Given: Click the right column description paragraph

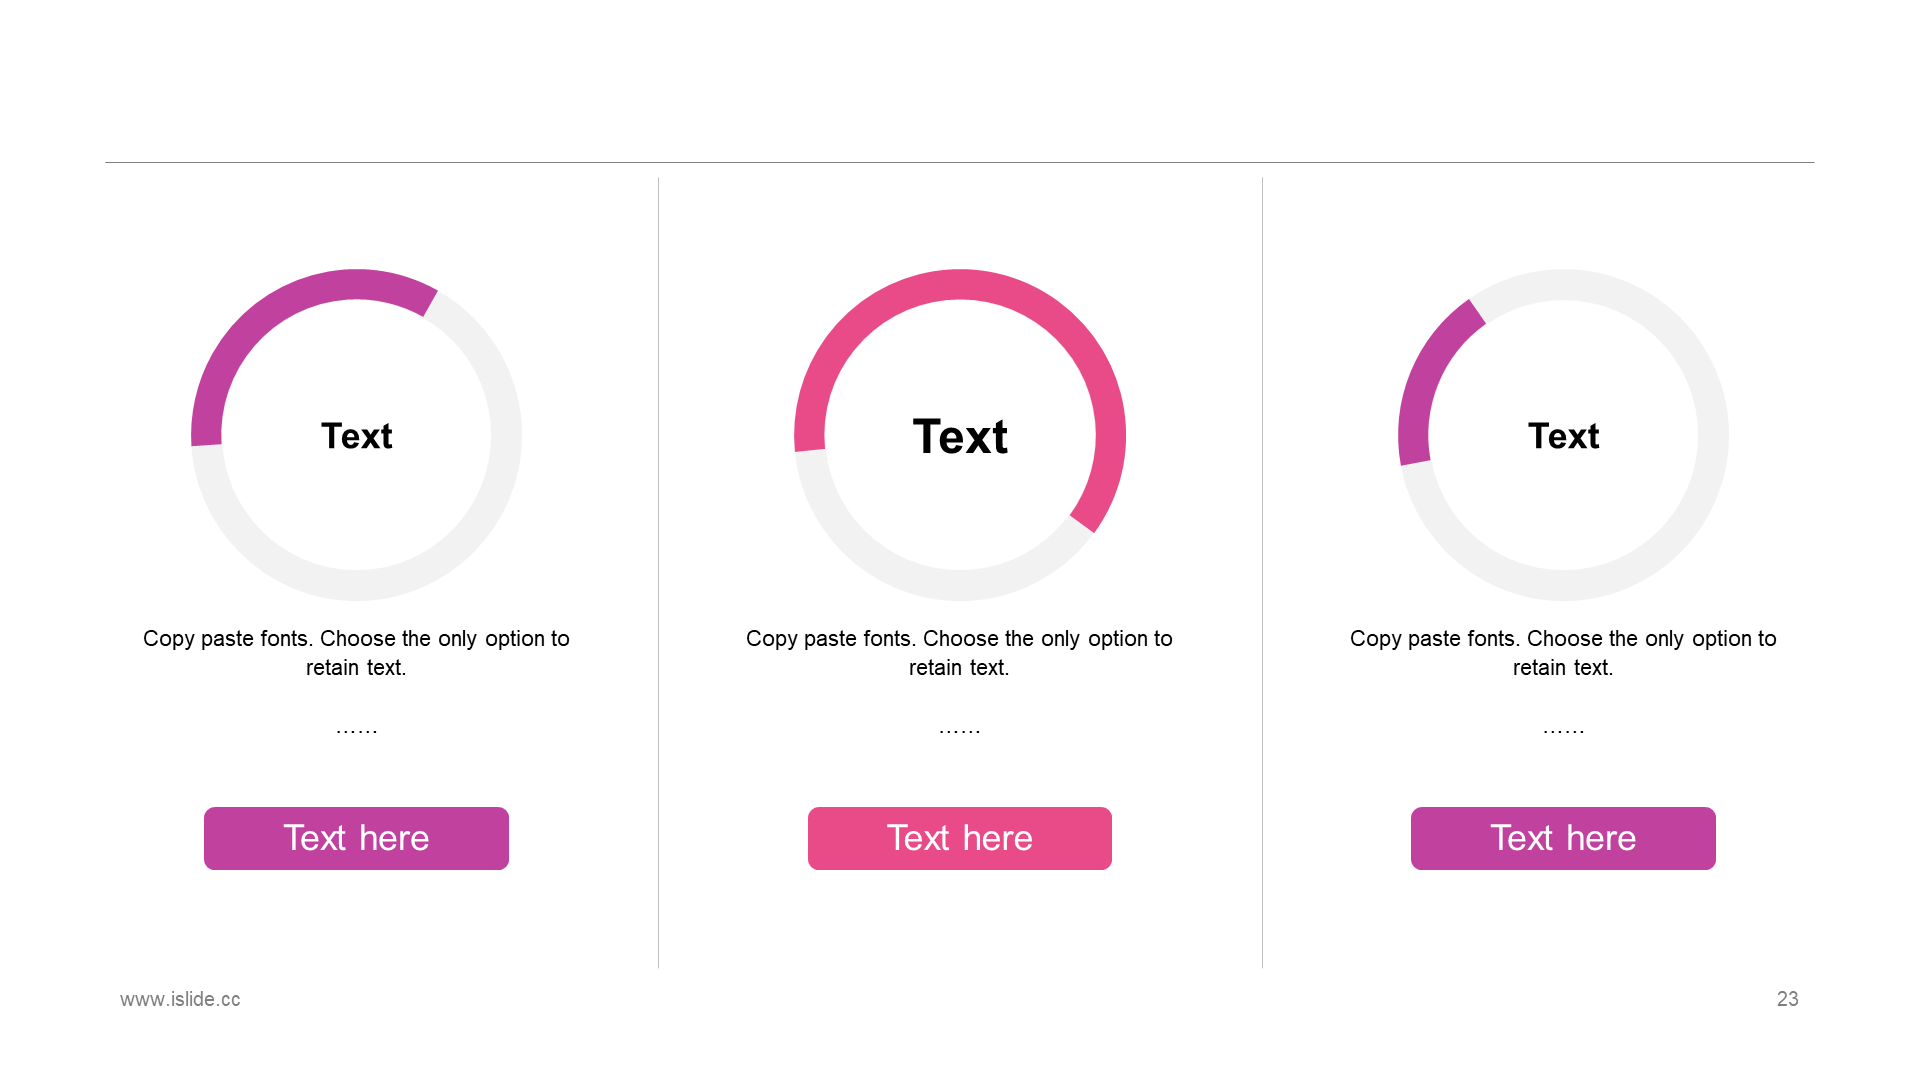Looking at the screenshot, I should [1563, 653].
